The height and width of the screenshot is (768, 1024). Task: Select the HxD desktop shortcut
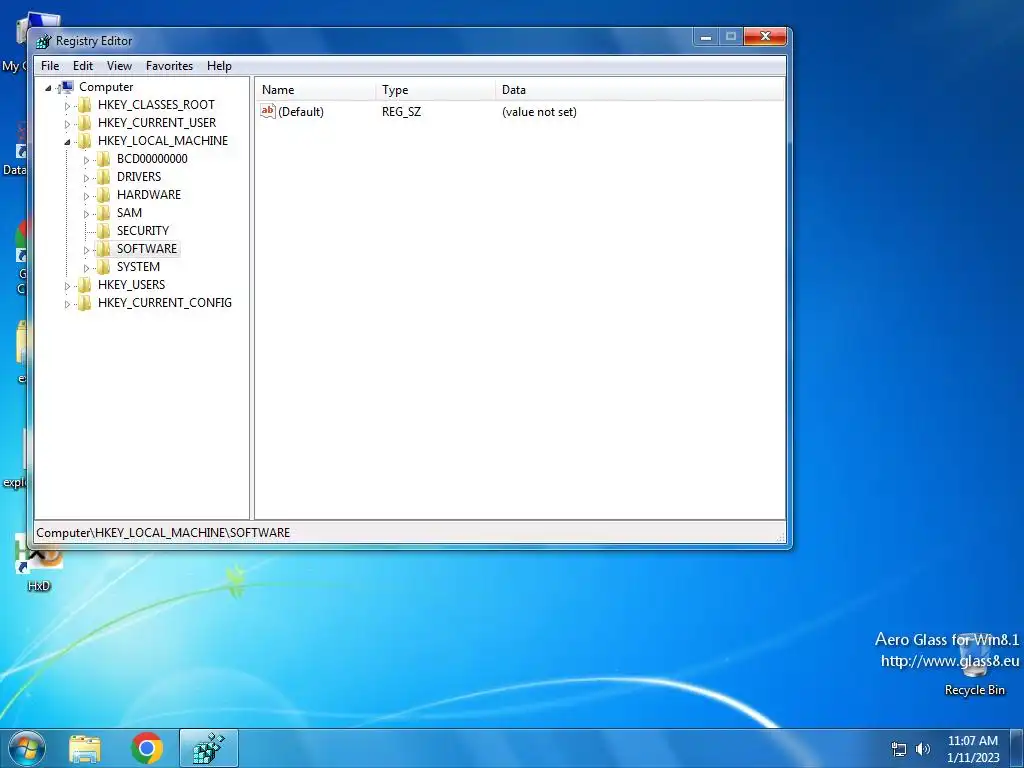[39, 563]
